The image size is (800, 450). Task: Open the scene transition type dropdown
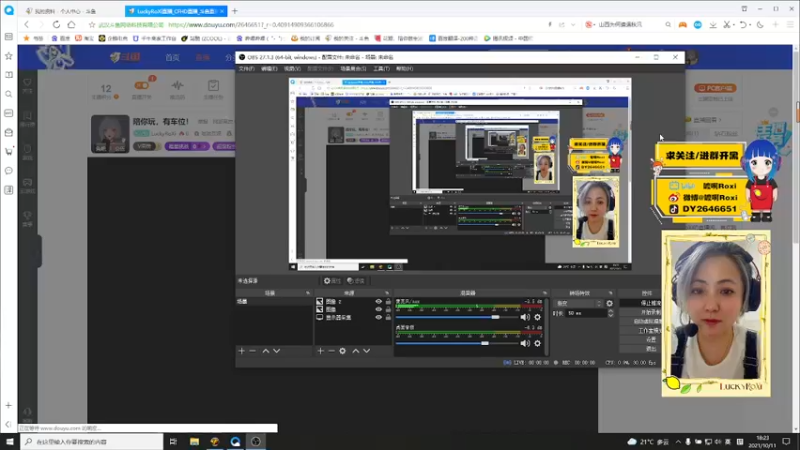pyautogui.click(x=578, y=303)
